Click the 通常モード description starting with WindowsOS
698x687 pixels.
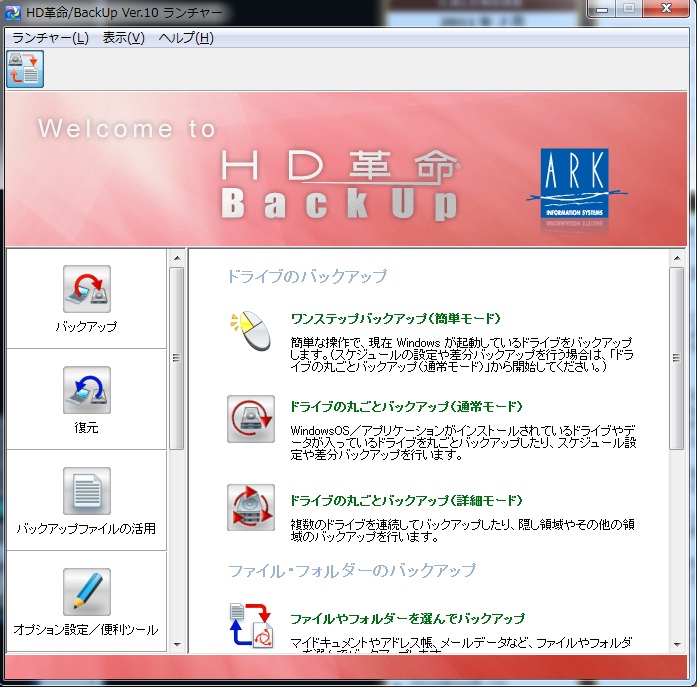tap(463, 443)
